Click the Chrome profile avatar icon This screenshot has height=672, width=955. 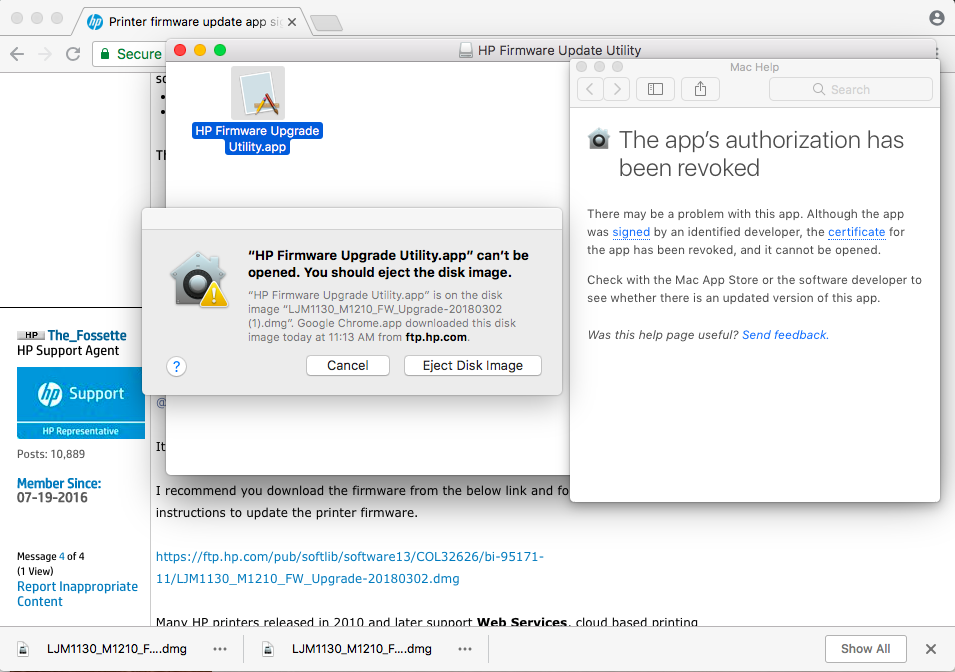[x=936, y=18]
